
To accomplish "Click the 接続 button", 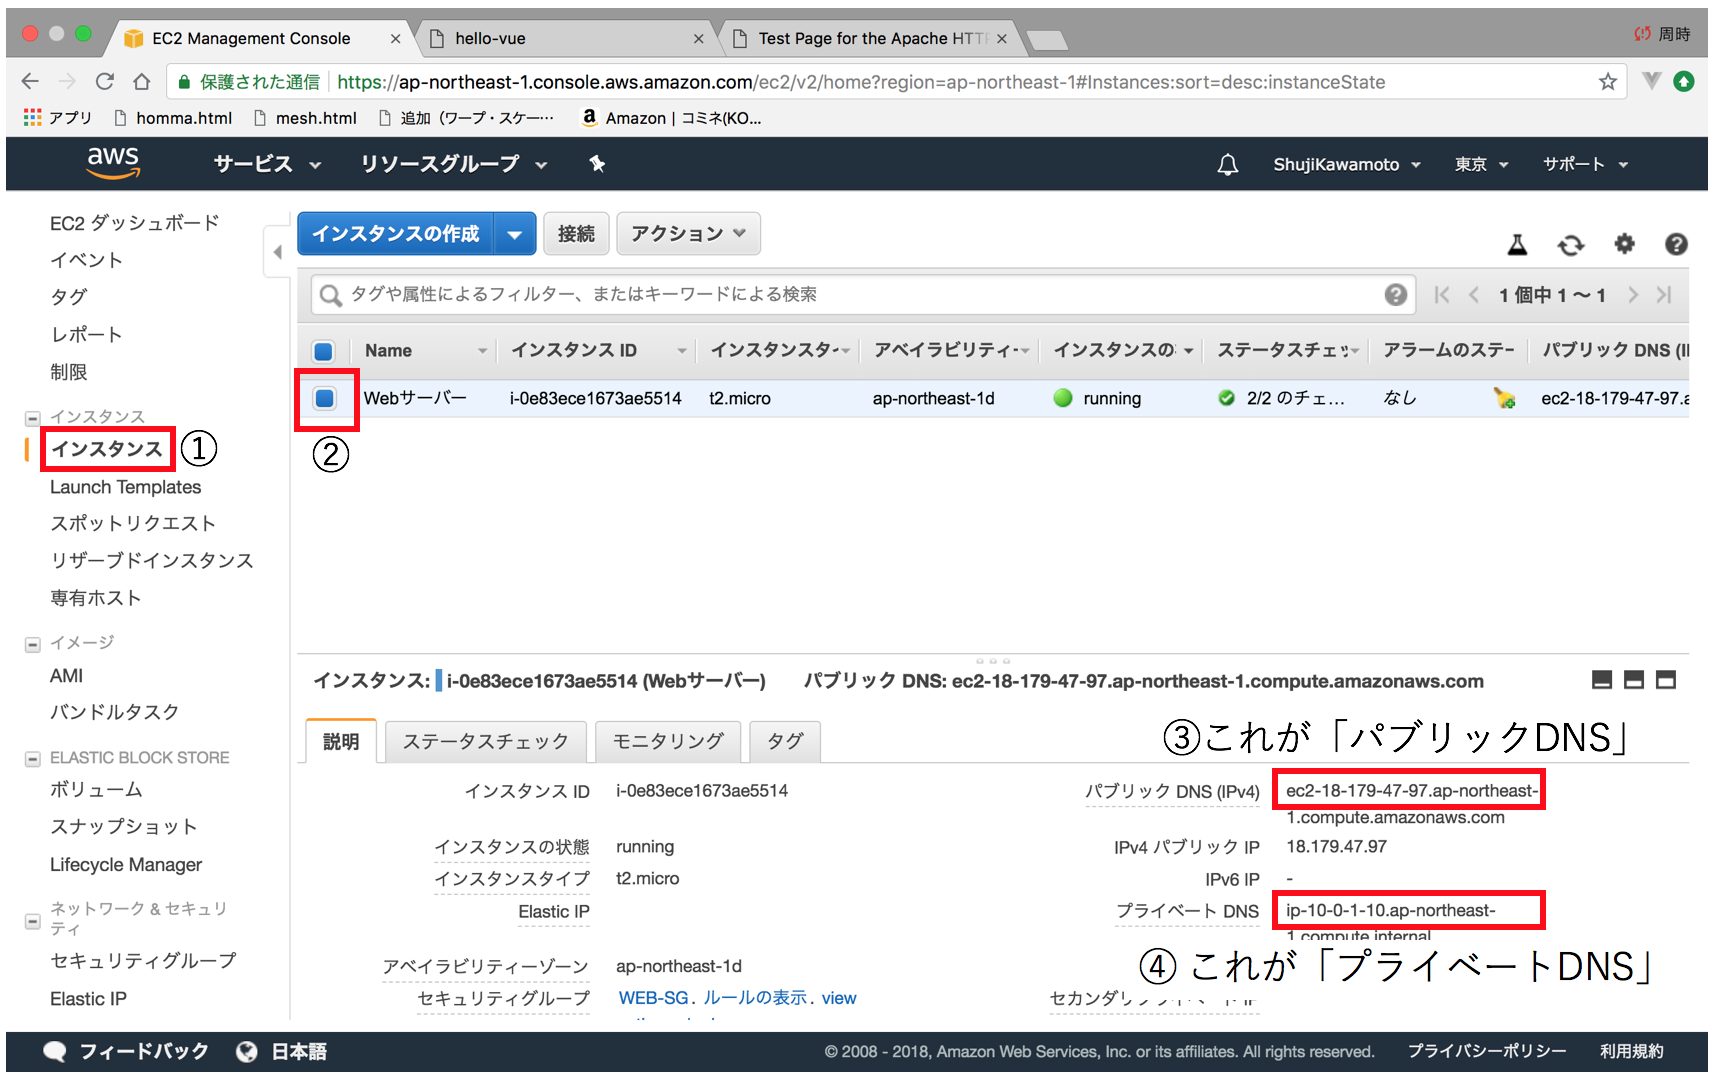I will [576, 234].
